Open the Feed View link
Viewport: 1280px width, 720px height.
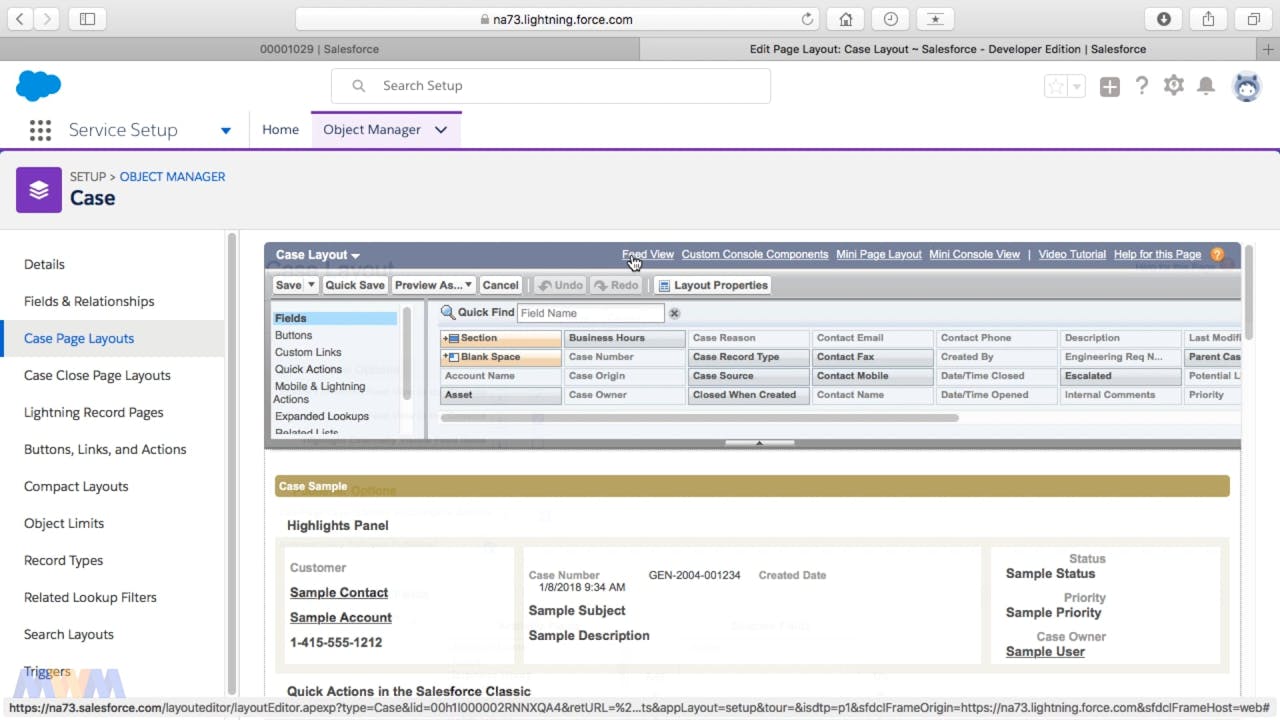[648, 254]
